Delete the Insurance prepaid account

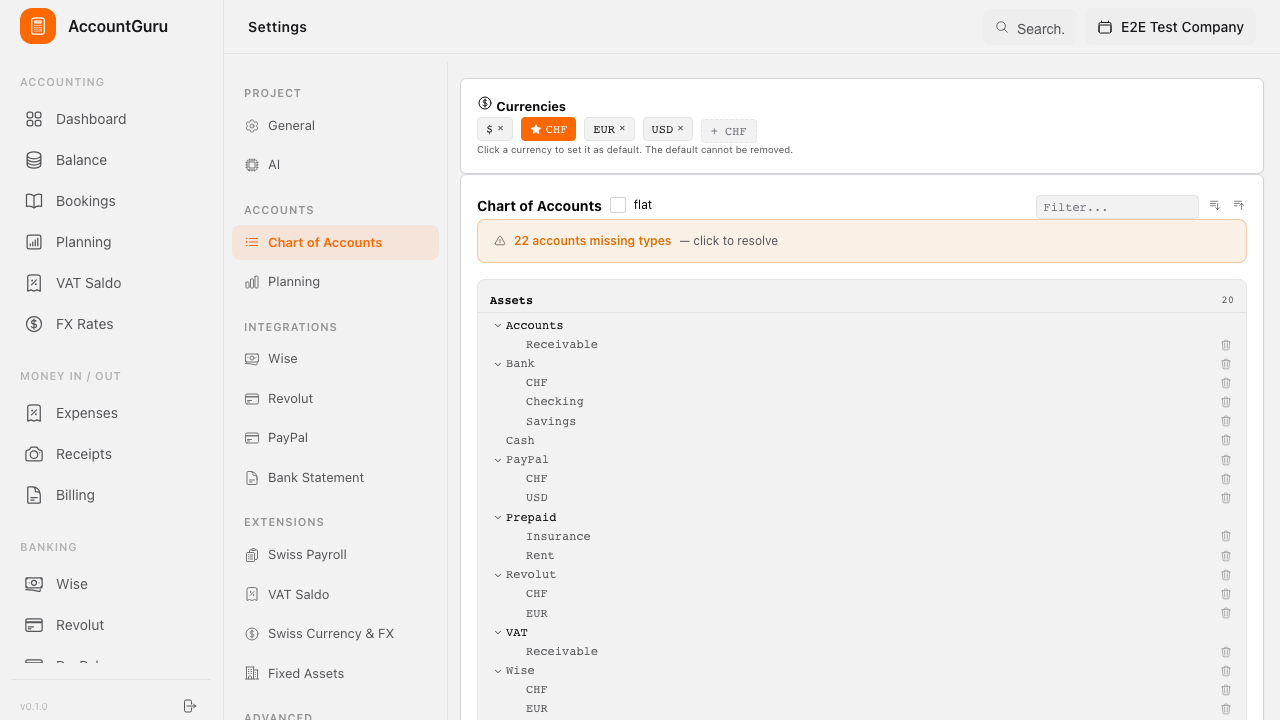(1226, 537)
